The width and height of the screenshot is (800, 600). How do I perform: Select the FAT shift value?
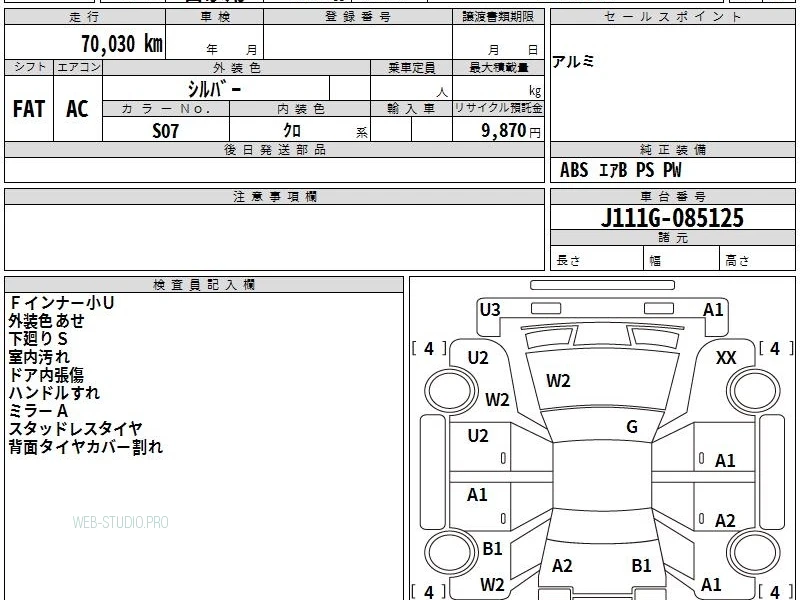pos(29,109)
